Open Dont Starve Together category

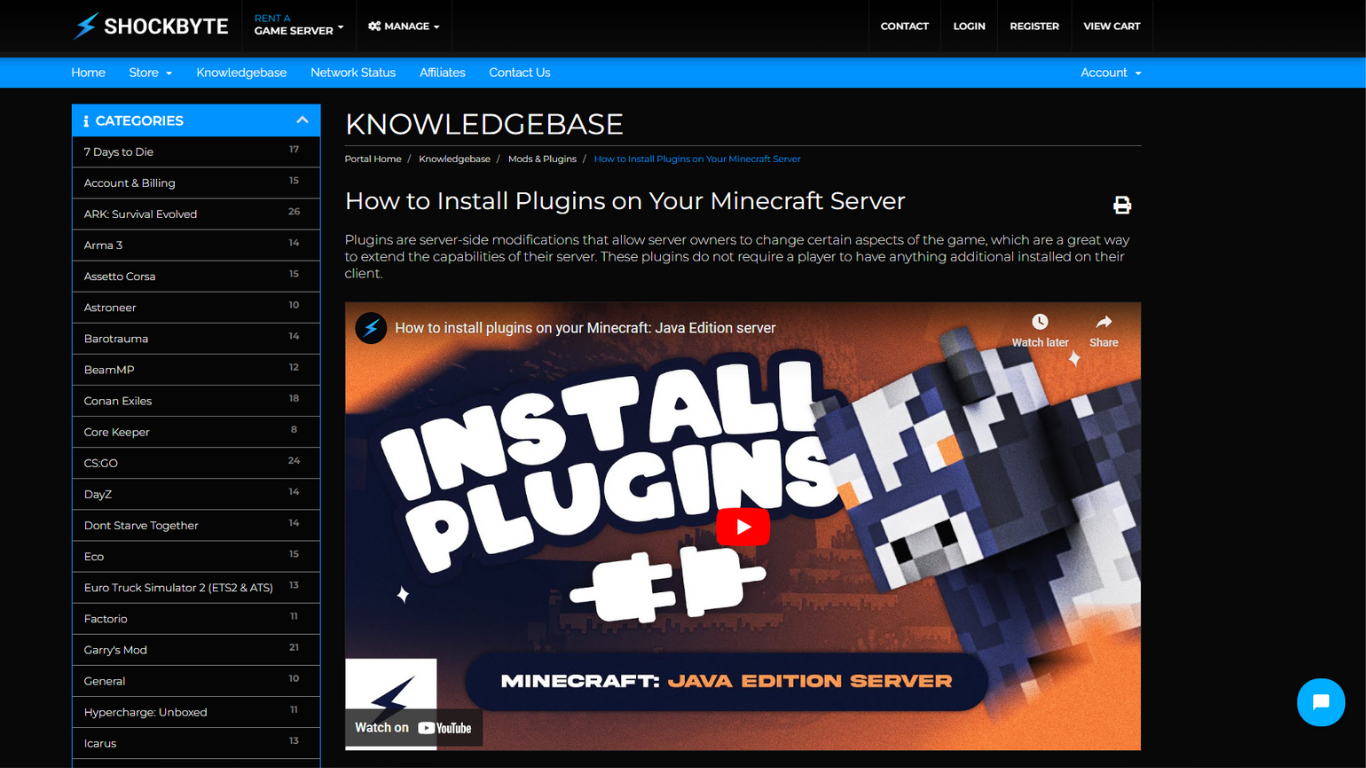click(196, 524)
